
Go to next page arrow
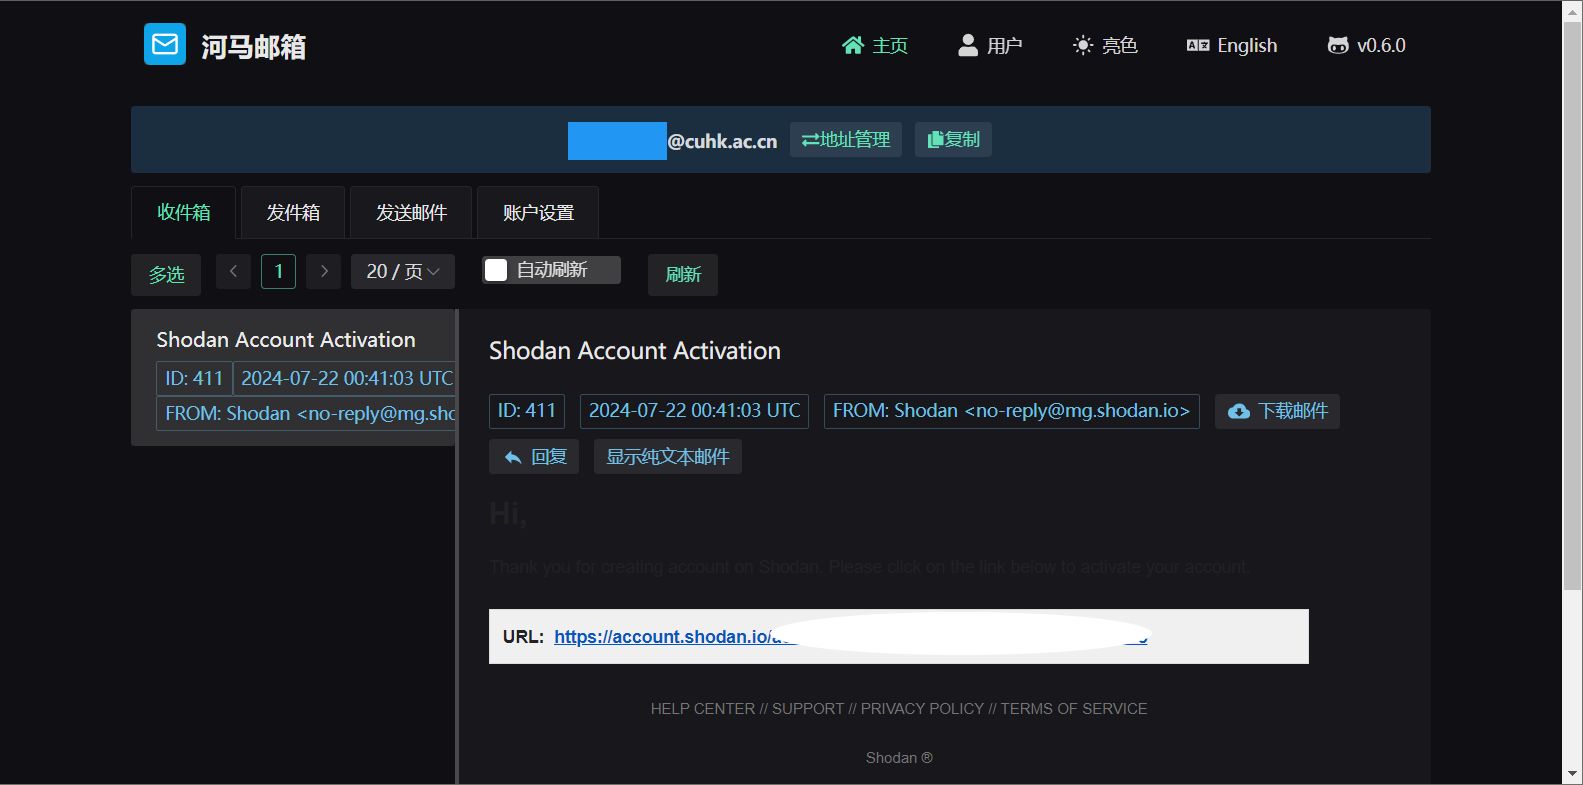(x=324, y=271)
